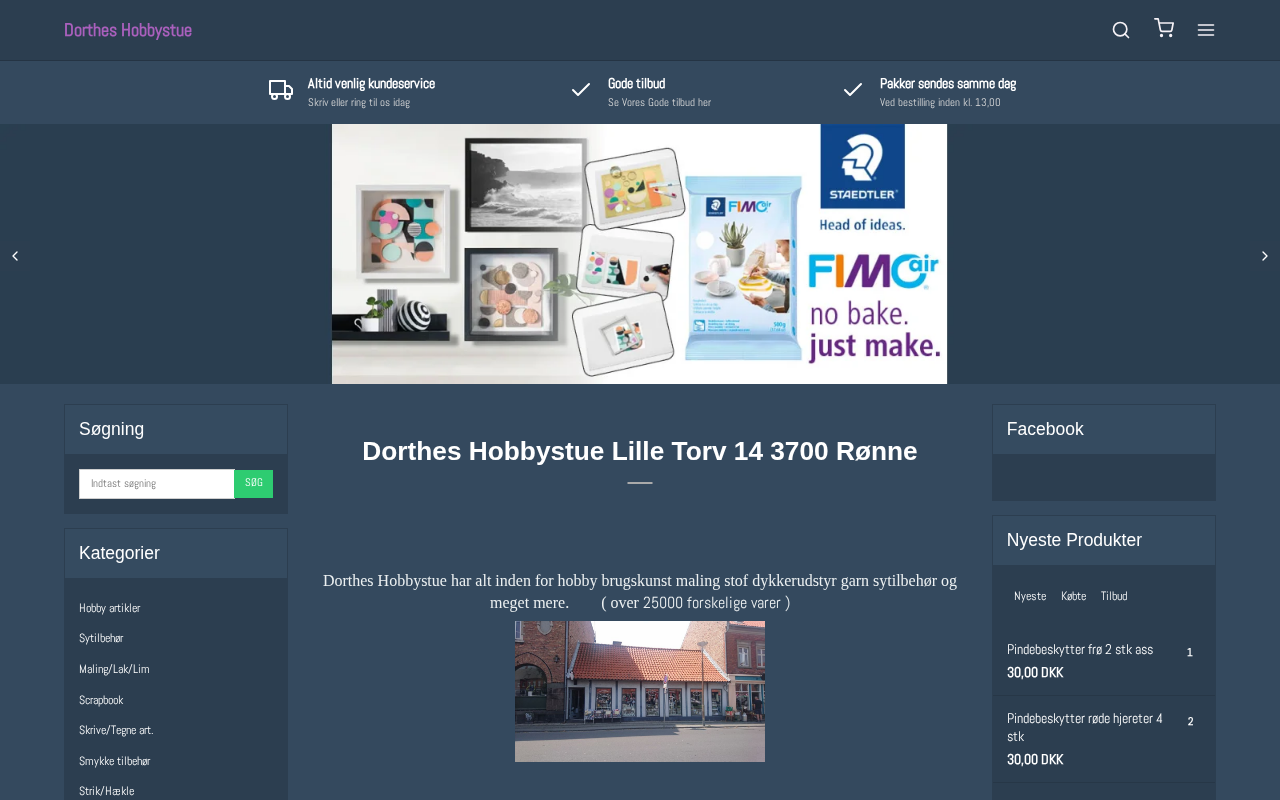
Task: Click the Dorthes Hobbystue logo
Action: tap(128, 30)
